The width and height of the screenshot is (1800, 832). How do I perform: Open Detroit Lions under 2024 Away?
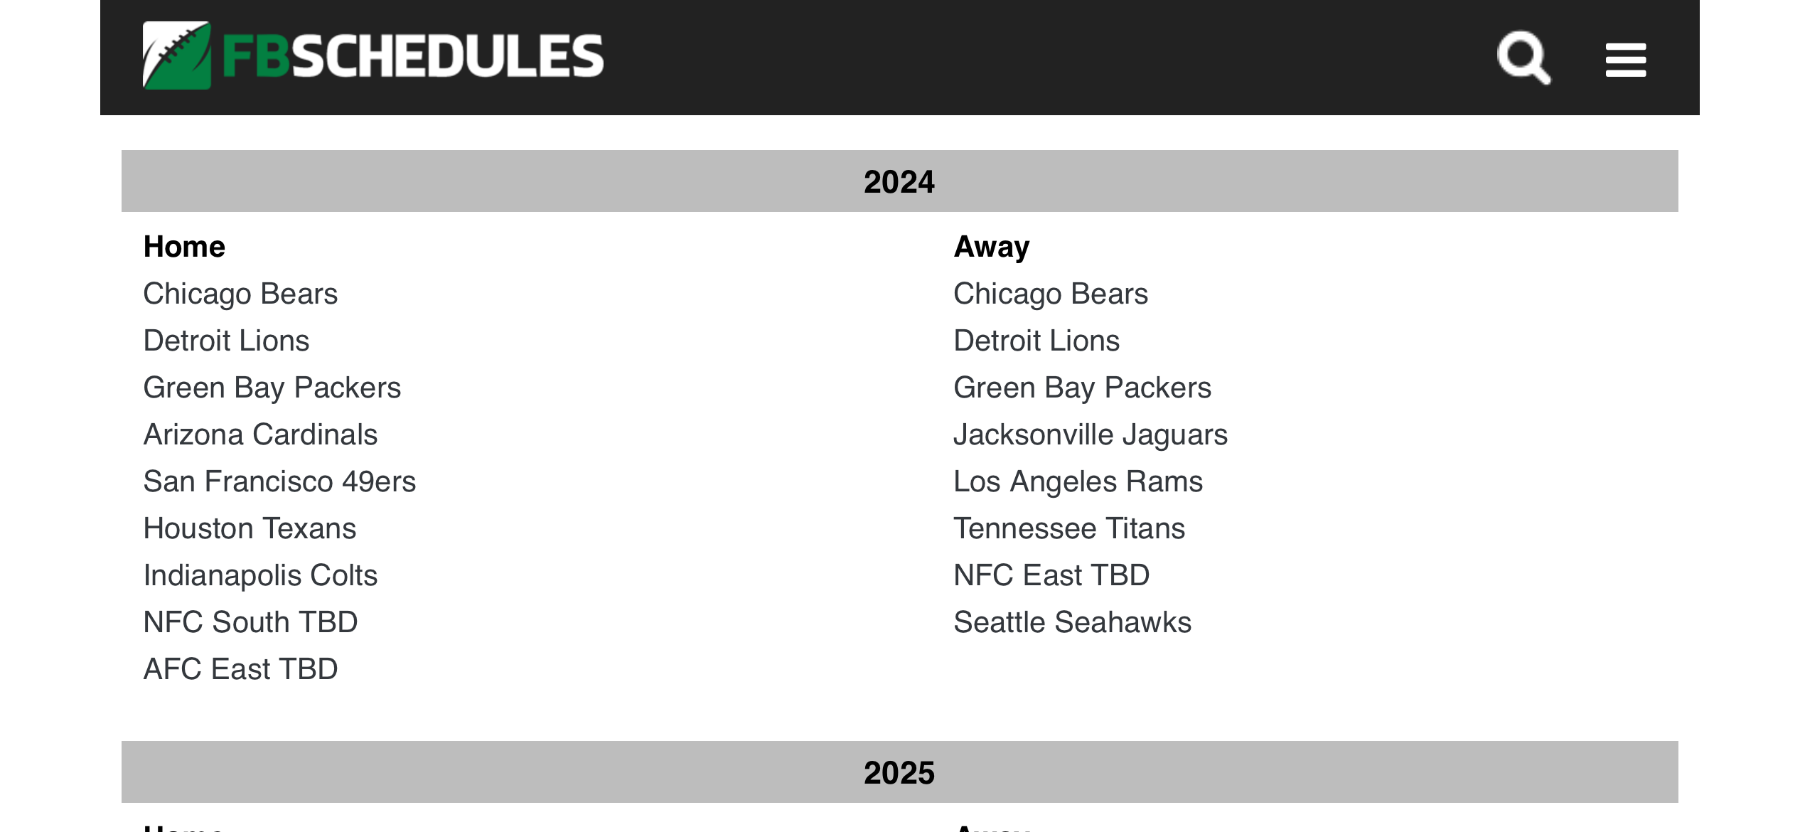(x=1036, y=341)
